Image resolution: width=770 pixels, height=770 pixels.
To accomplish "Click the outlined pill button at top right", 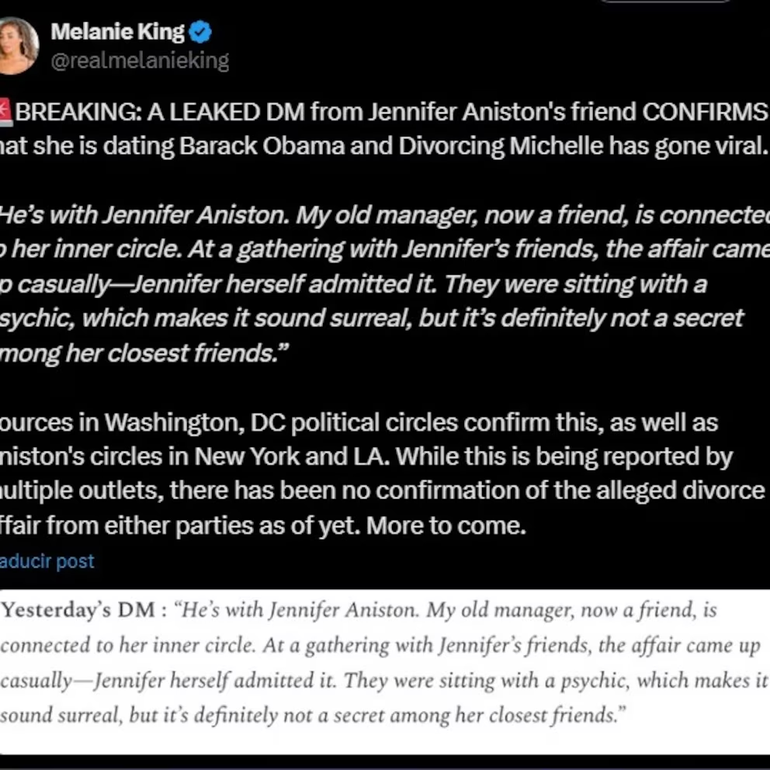I will (664, 2).
